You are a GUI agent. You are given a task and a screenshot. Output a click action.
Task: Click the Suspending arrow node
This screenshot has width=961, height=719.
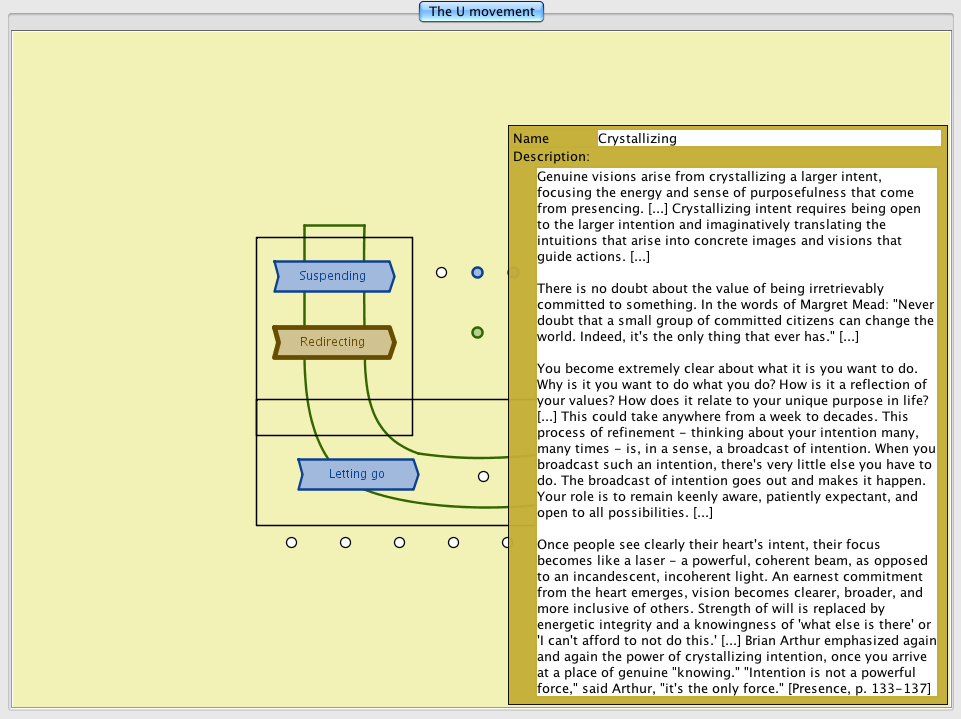(333, 276)
